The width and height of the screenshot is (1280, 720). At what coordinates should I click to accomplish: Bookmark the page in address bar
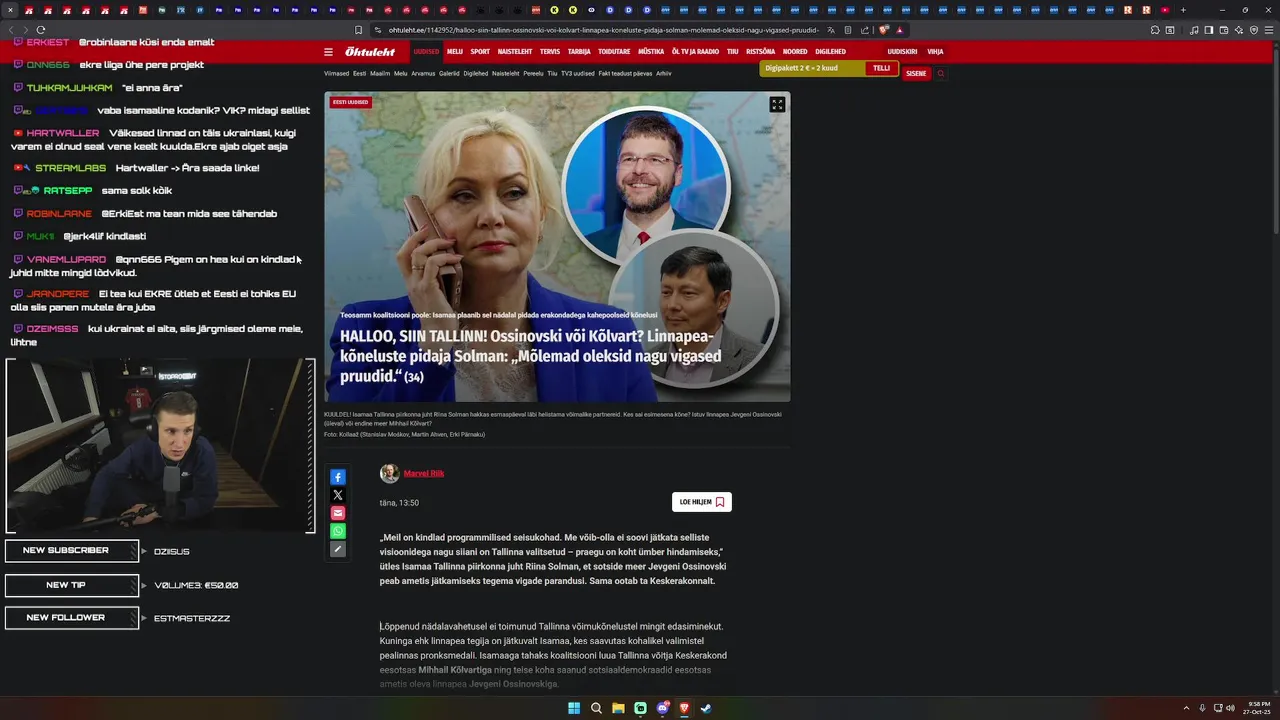point(359,30)
